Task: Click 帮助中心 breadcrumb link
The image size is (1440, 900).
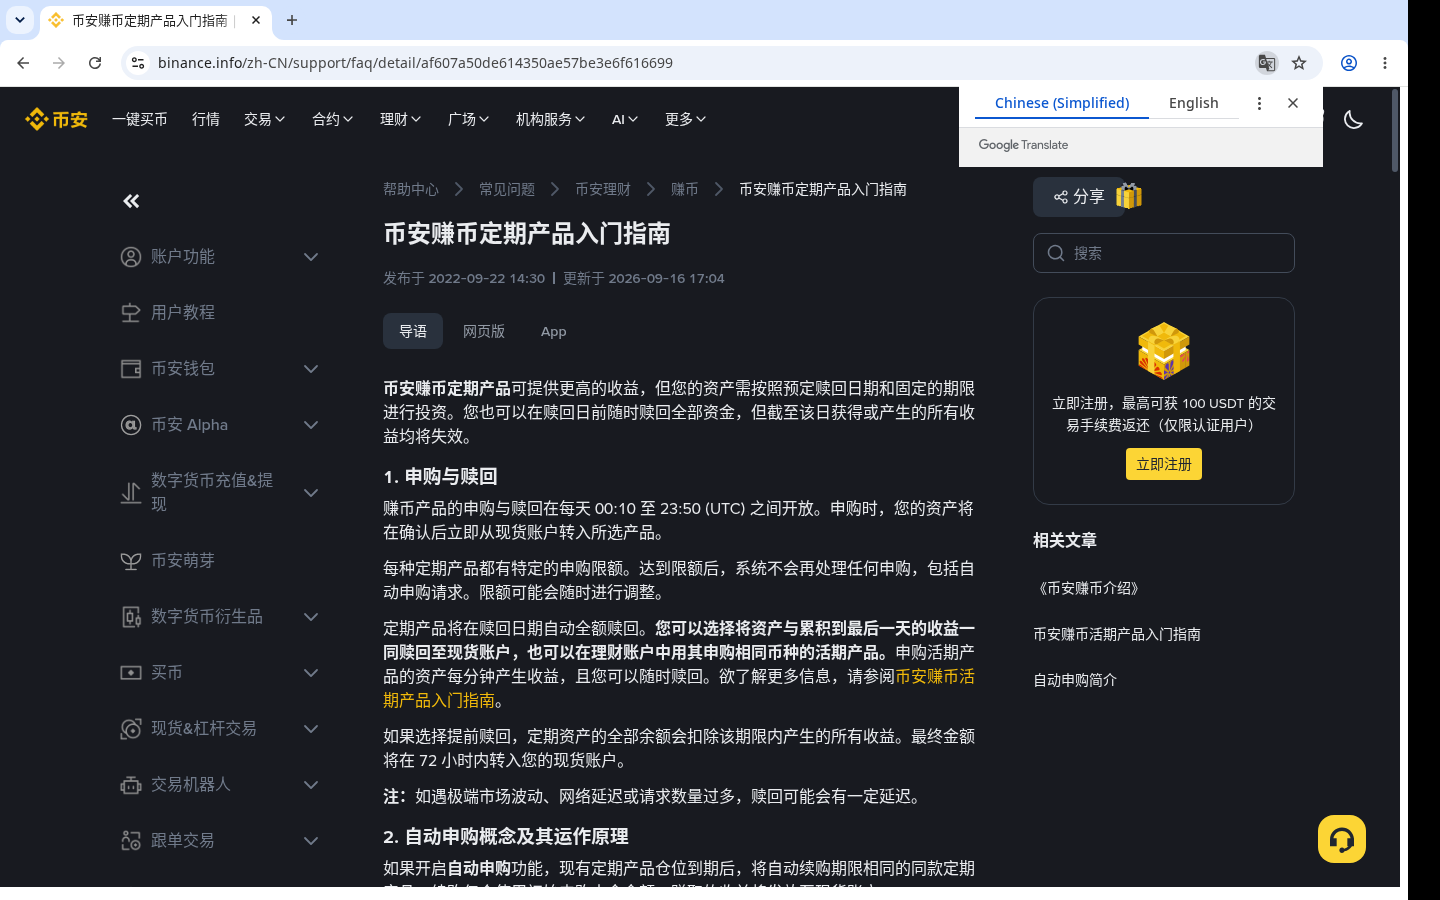Action: point(411,189)
